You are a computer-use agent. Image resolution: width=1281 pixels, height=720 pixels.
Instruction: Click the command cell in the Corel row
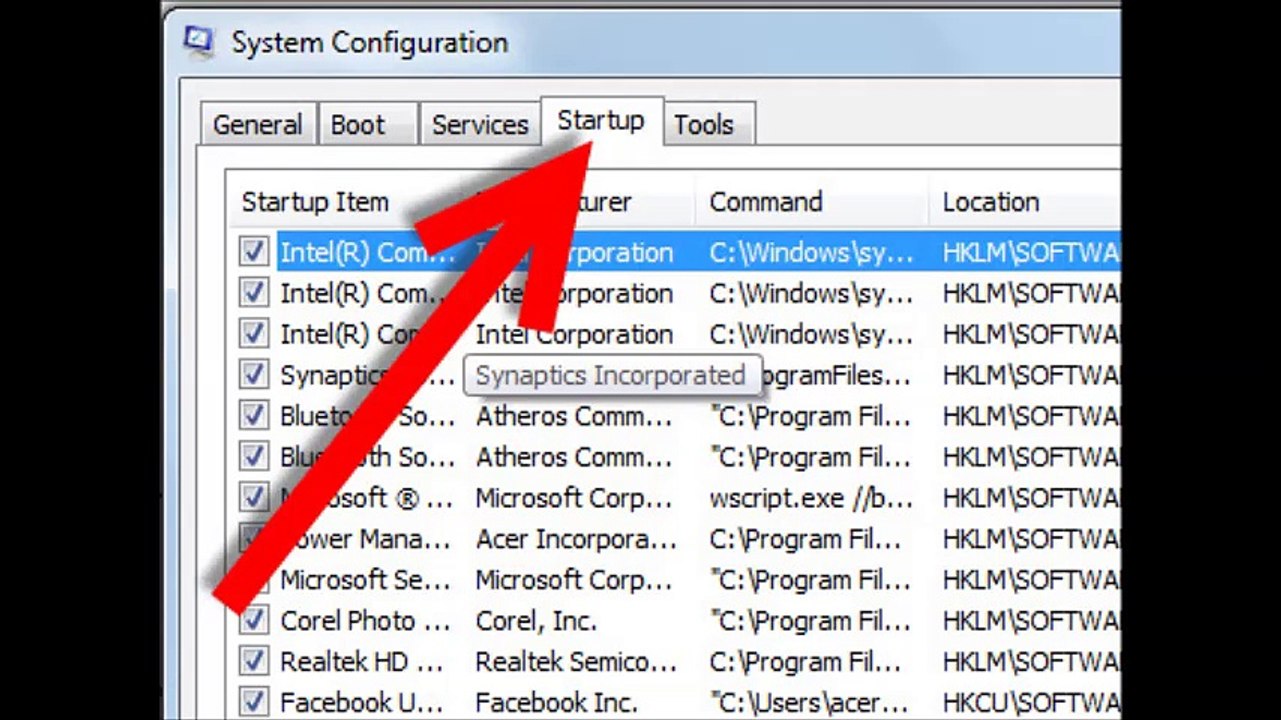tap(810, 621)
